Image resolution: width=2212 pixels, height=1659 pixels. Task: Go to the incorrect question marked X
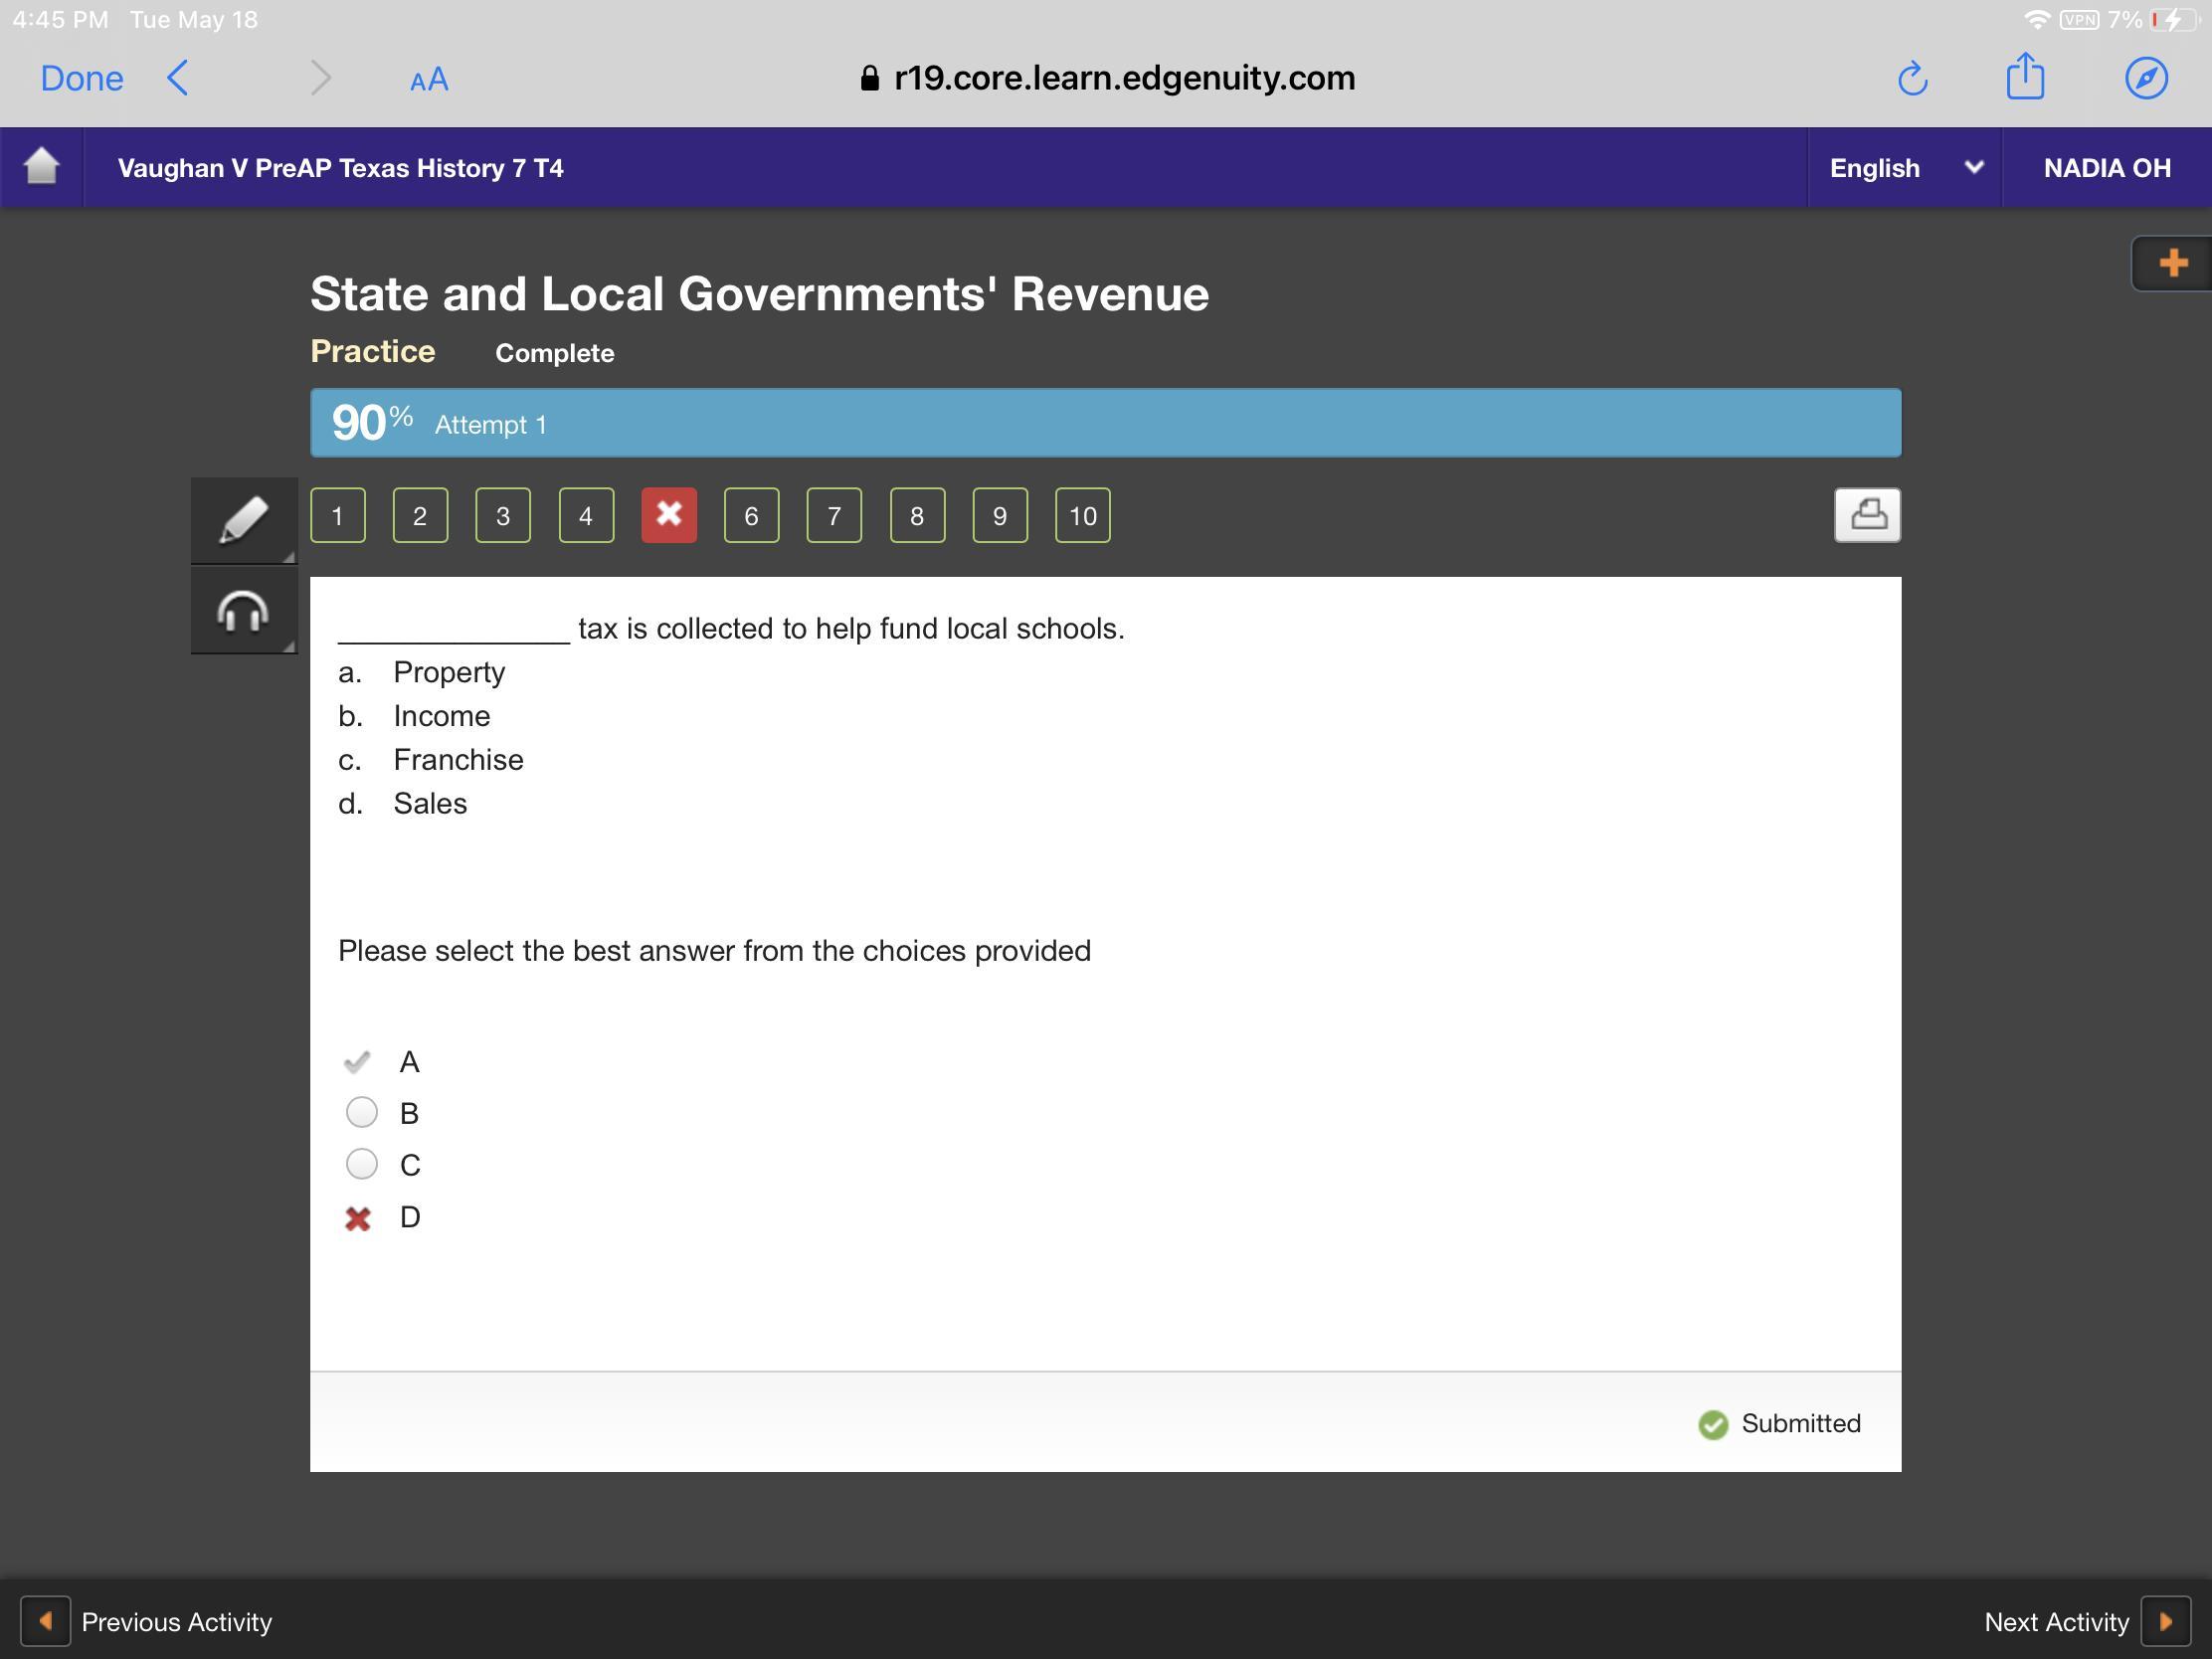tap(668, 515)
